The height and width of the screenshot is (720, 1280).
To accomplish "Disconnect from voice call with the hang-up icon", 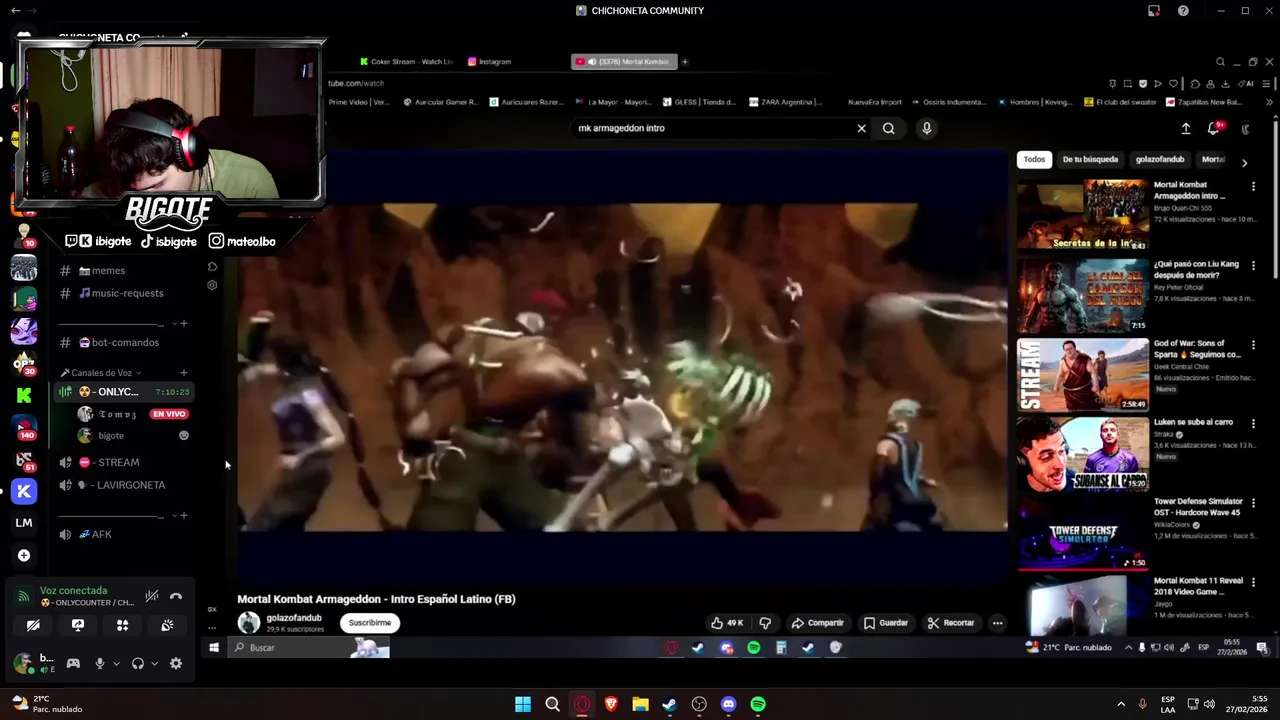I will (x=176, y=597).
